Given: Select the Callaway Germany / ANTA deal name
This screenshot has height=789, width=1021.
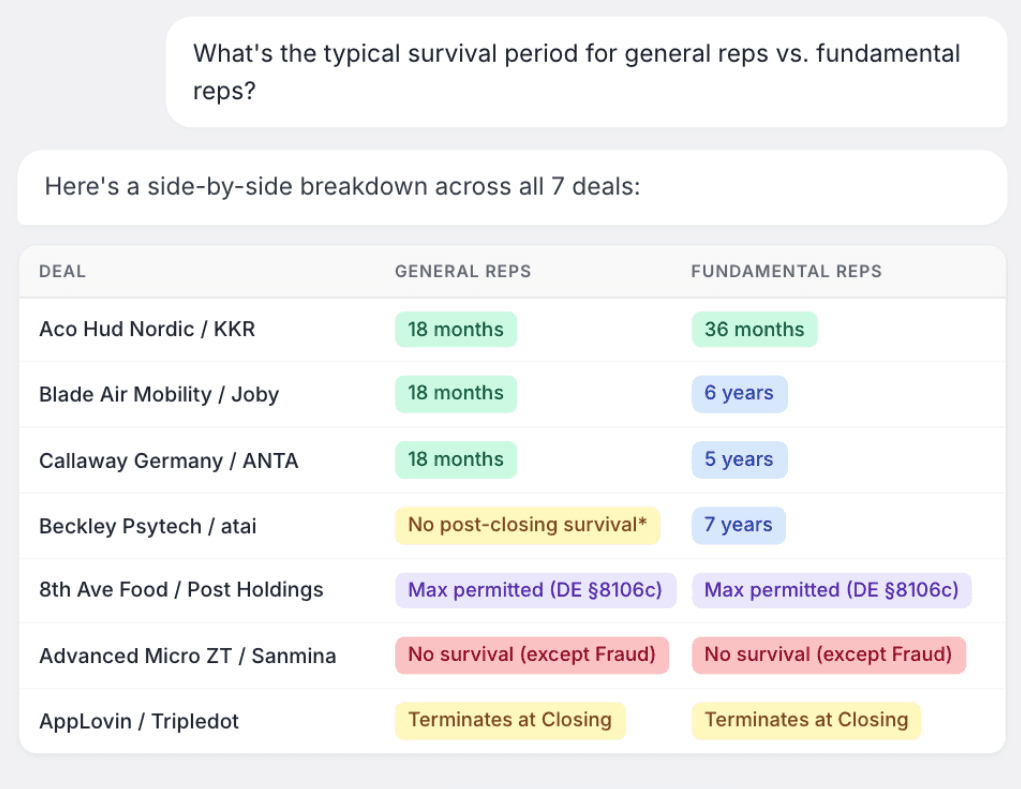Looking at the screenshot, I should pos(168,460).
